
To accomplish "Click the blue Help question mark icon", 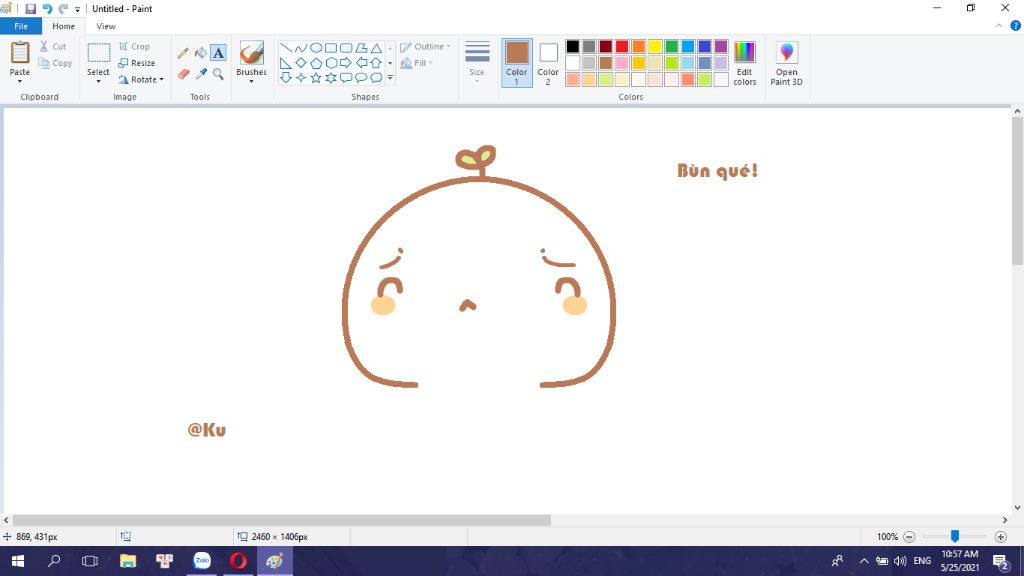I will point(1016,26).
